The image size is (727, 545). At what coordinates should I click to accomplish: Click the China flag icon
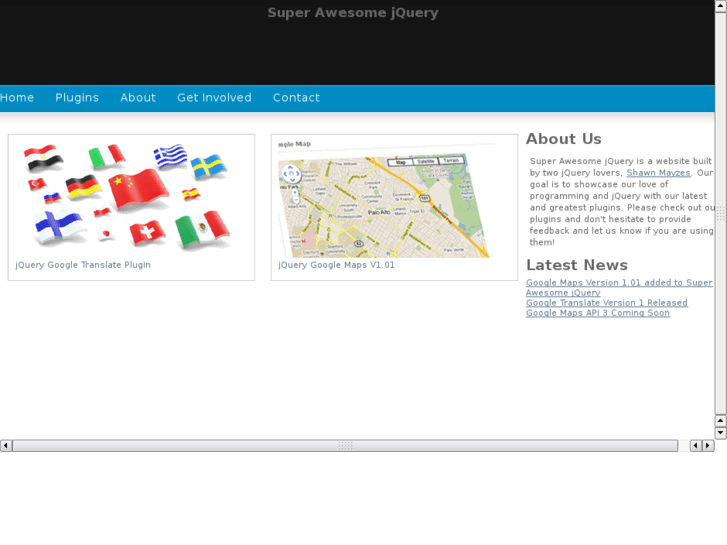pos(138,189)
